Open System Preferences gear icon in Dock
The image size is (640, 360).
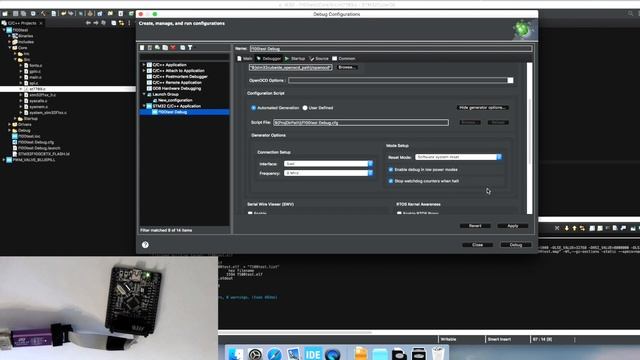point(255,353)
